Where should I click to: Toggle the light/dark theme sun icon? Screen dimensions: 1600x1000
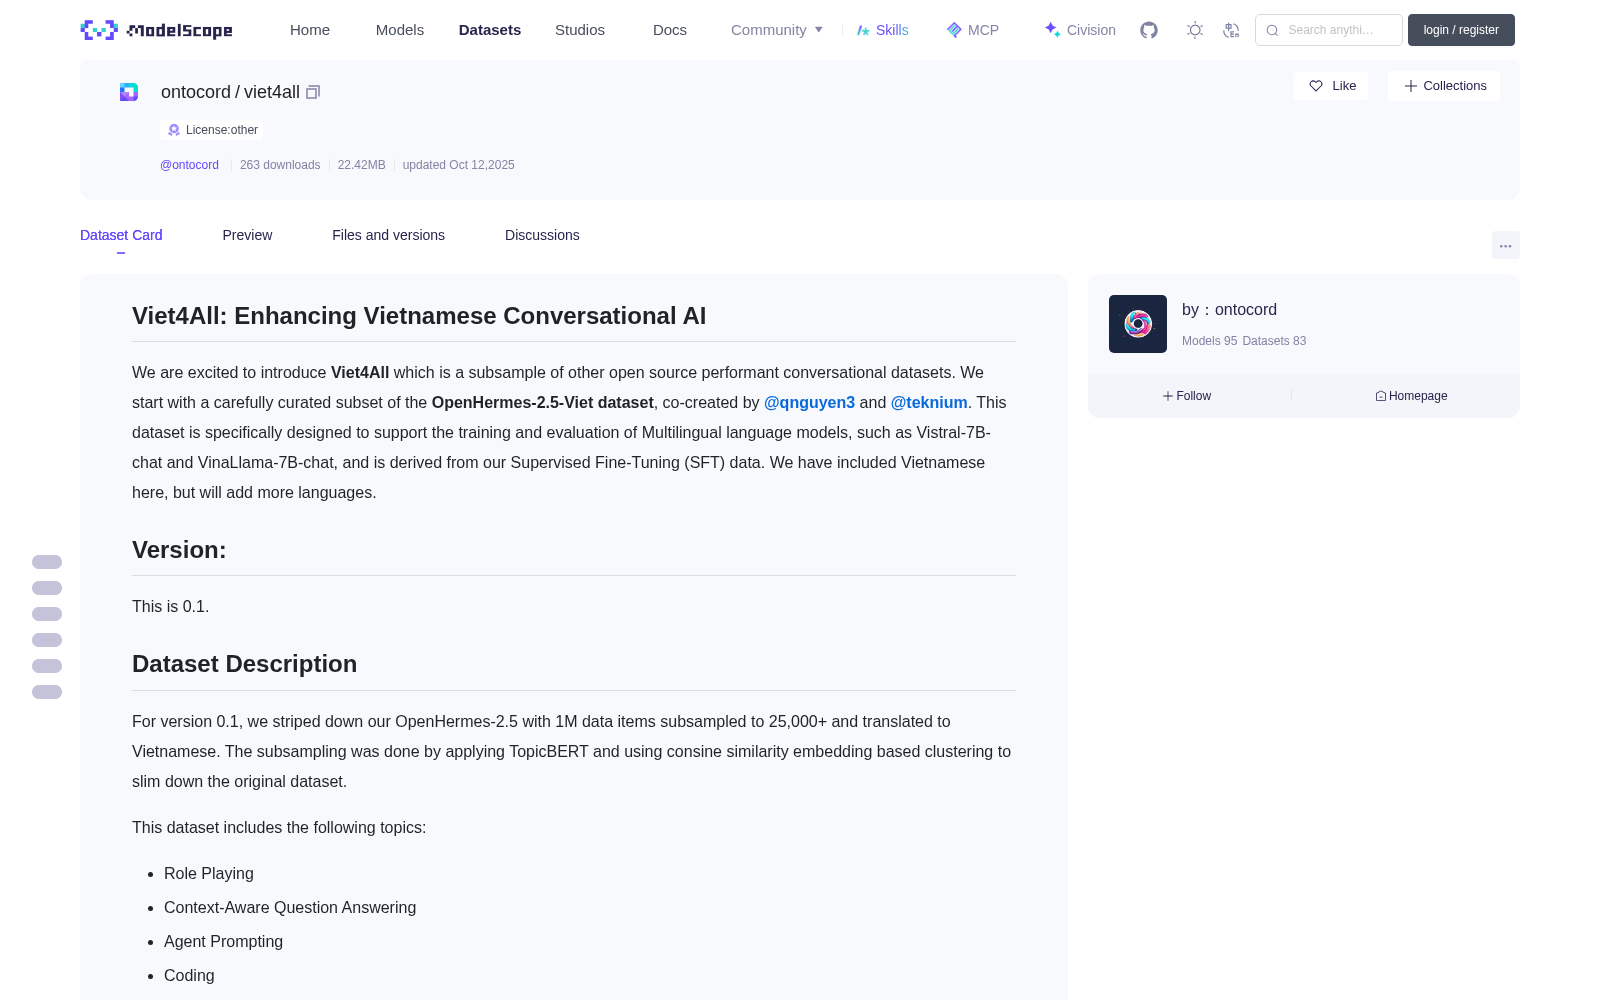[x=1195, y=30]
